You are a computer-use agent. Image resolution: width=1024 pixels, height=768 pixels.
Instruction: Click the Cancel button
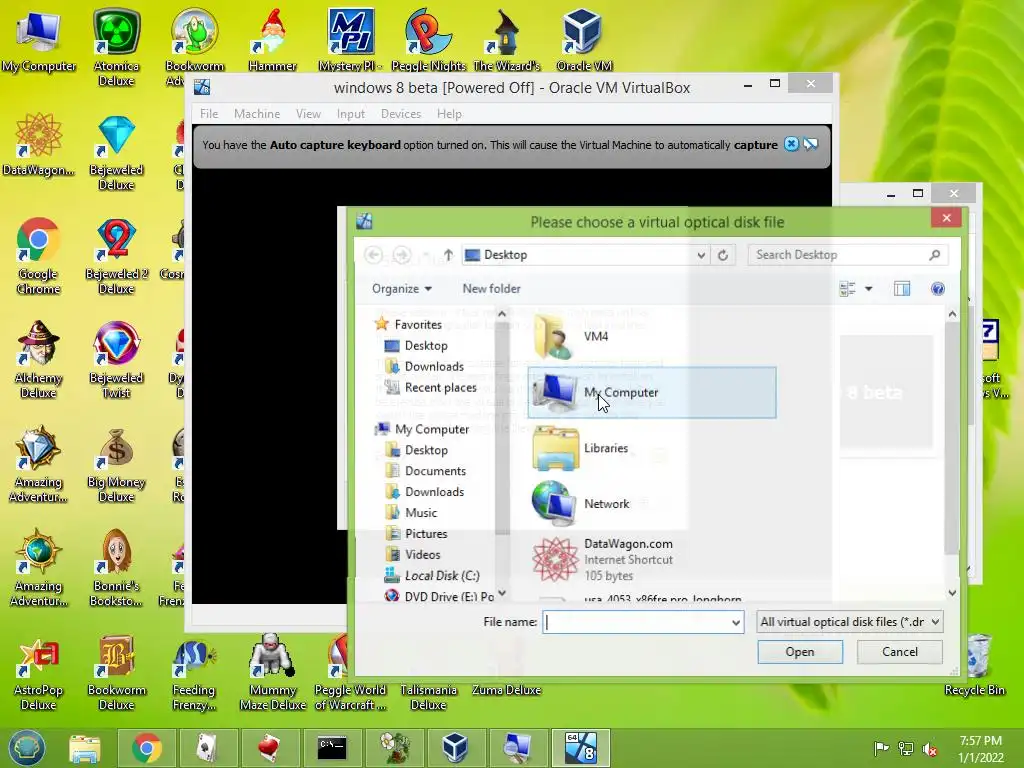900,652
